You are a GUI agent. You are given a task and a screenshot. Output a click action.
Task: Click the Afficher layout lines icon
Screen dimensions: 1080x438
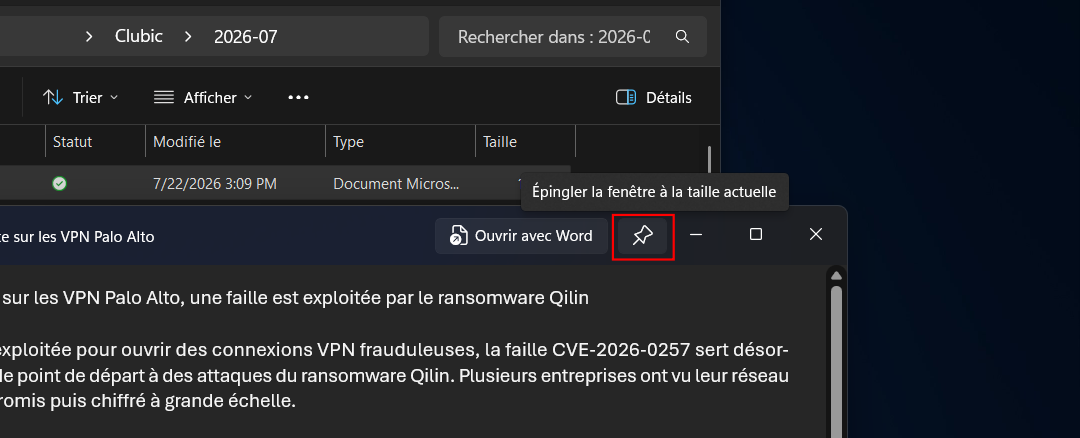pyautogui.click(x=163, y=98)
